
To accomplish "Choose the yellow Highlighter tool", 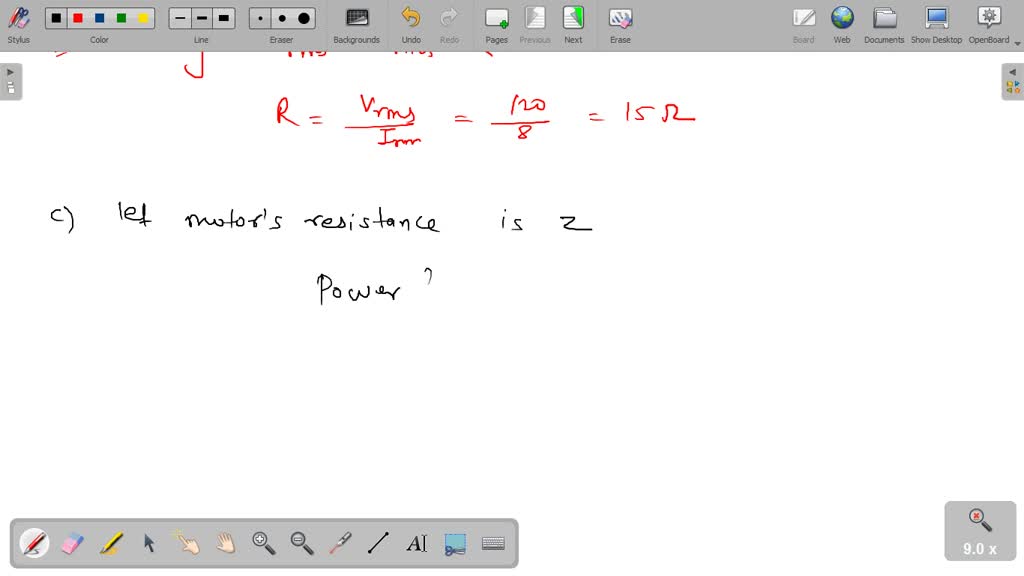I will pos(110,543).
